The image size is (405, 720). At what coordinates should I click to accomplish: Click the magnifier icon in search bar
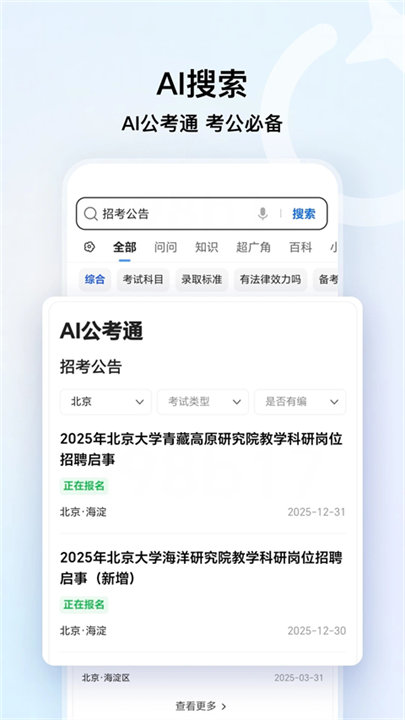pos(90,214)
